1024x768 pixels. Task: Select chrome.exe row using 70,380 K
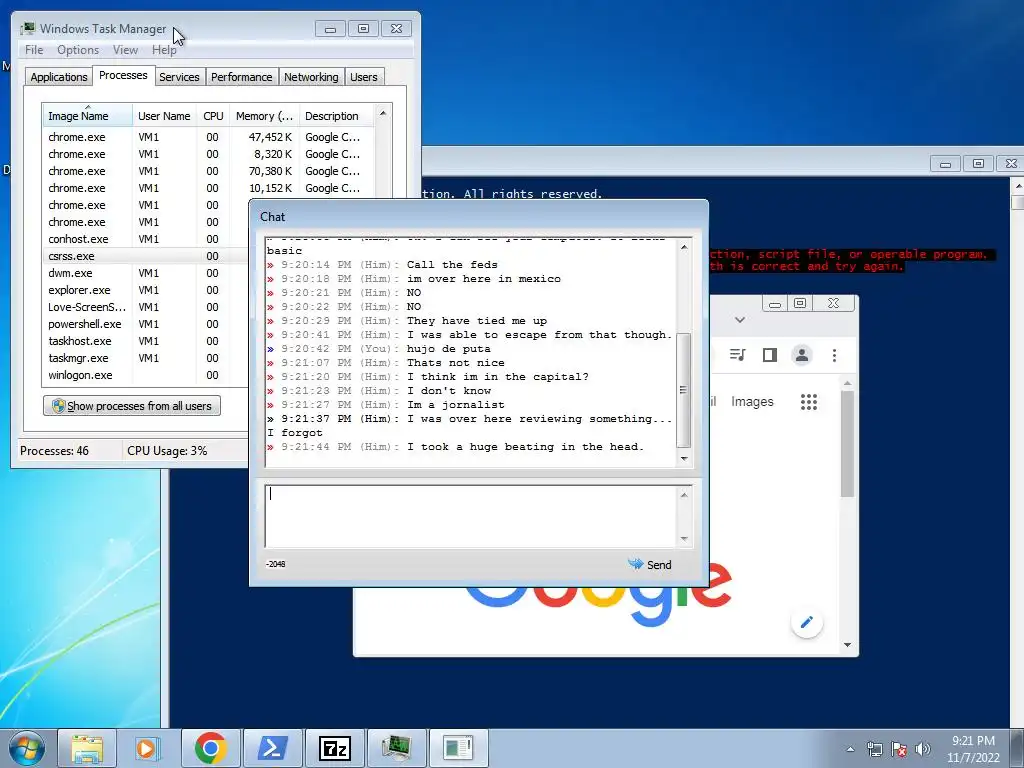click(x=209, y=171)
